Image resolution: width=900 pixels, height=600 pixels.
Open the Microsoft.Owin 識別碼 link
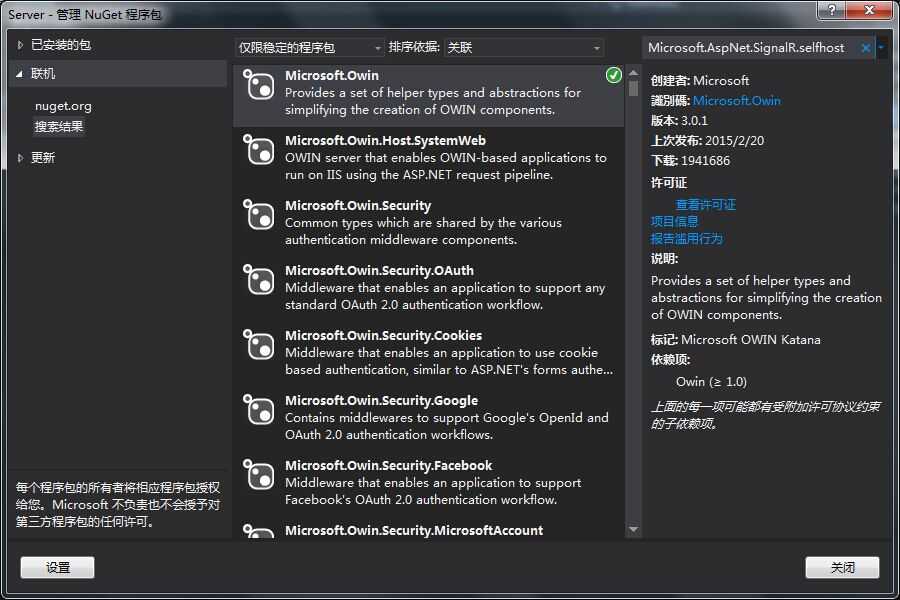coord(736,101)
